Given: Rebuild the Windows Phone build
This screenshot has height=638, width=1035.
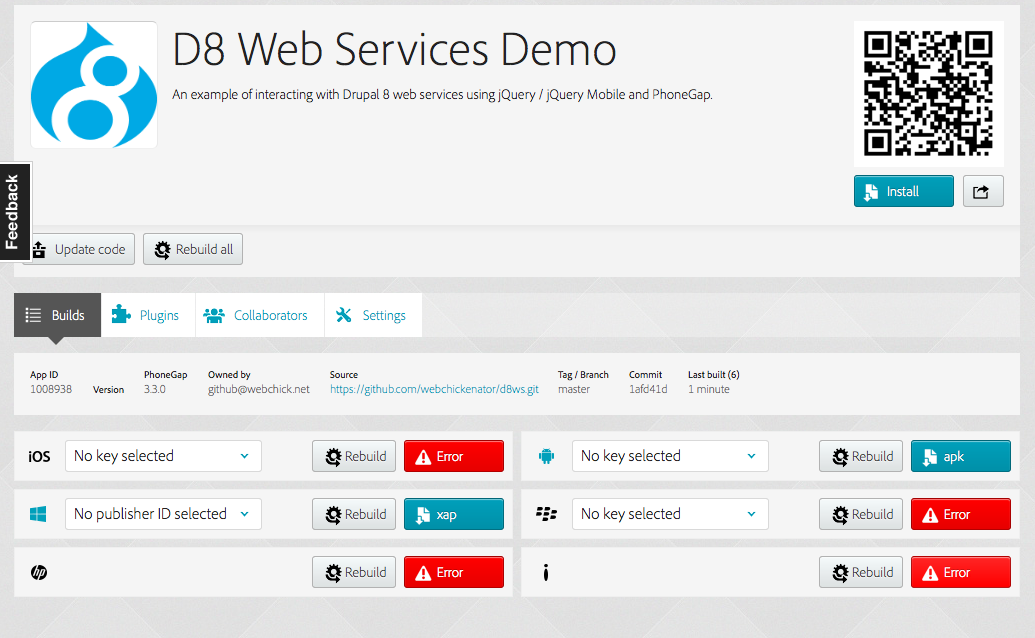Looking at the screenshot, I should click(x=354, y=514).
